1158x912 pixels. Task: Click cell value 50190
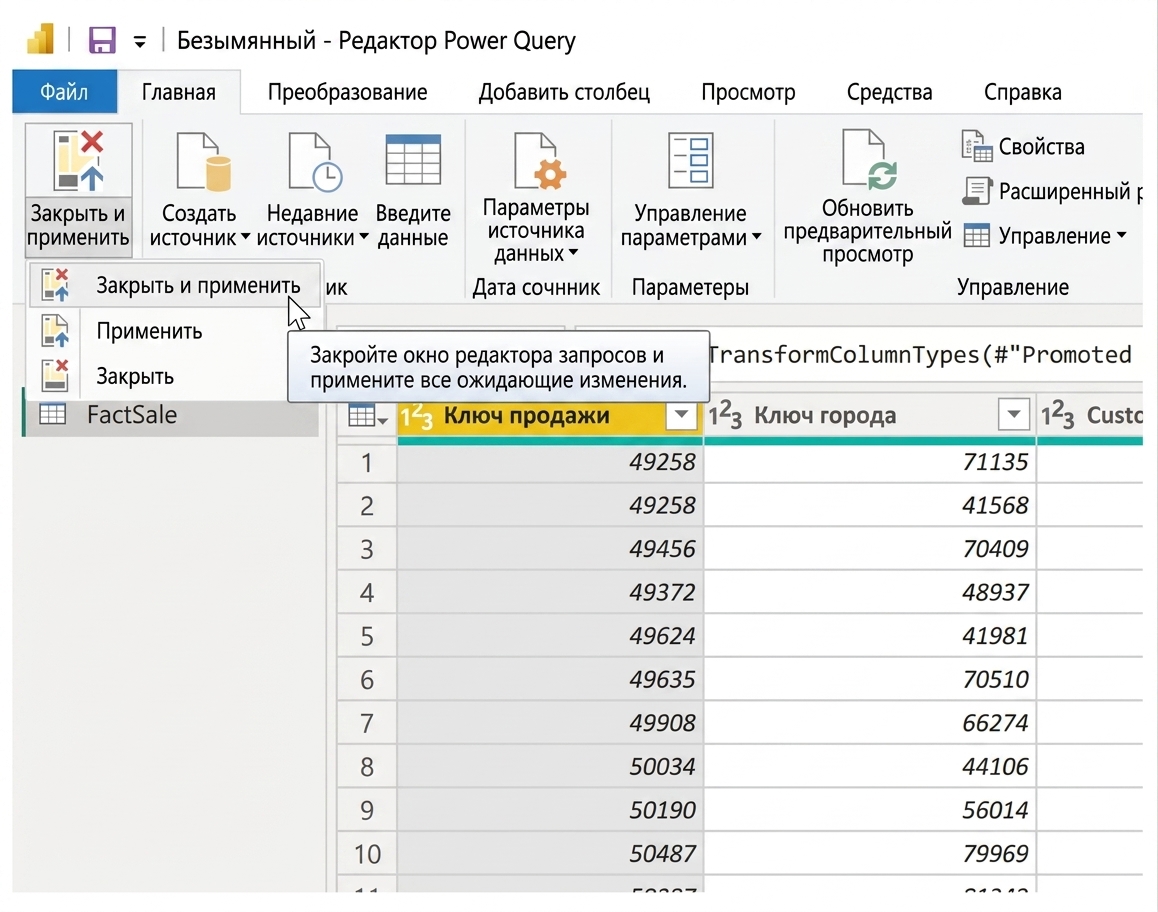[x=662, y=810]
